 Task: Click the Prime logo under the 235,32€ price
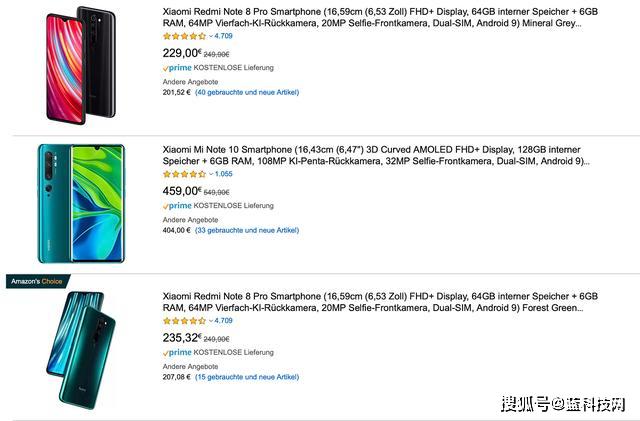(x=177, y=353)
